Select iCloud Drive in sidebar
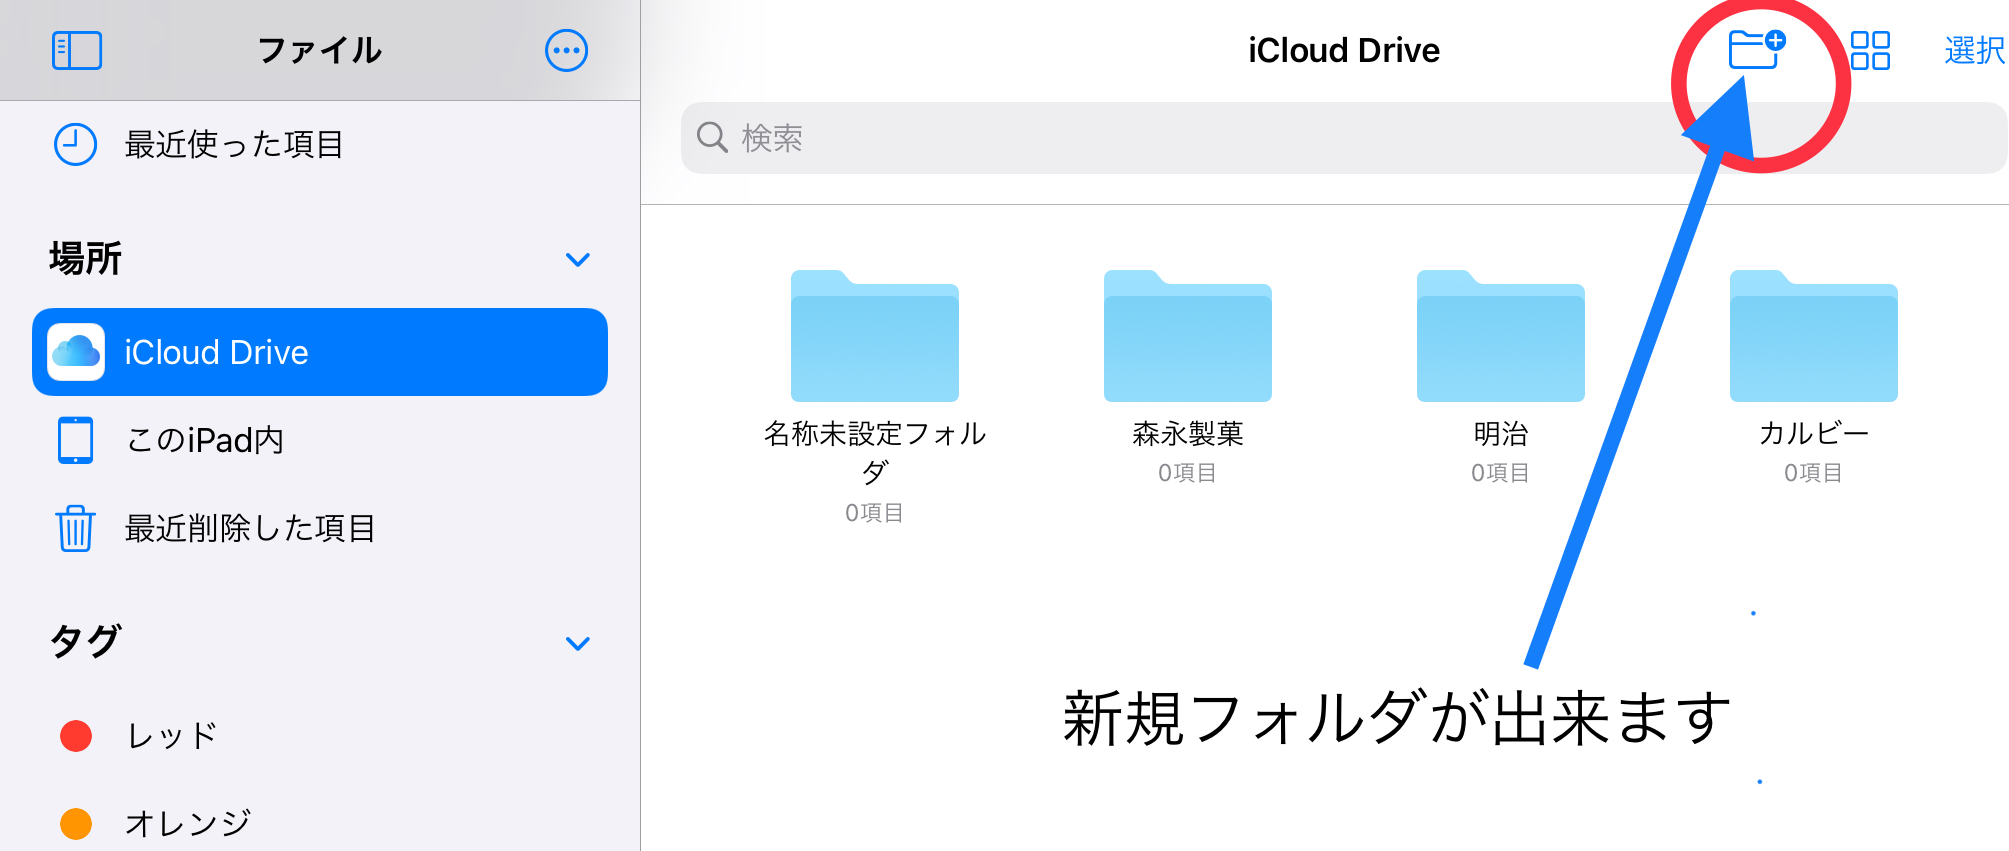This screenshot has width=2009, height=851. pyautogui.click(x=320, y=352)
